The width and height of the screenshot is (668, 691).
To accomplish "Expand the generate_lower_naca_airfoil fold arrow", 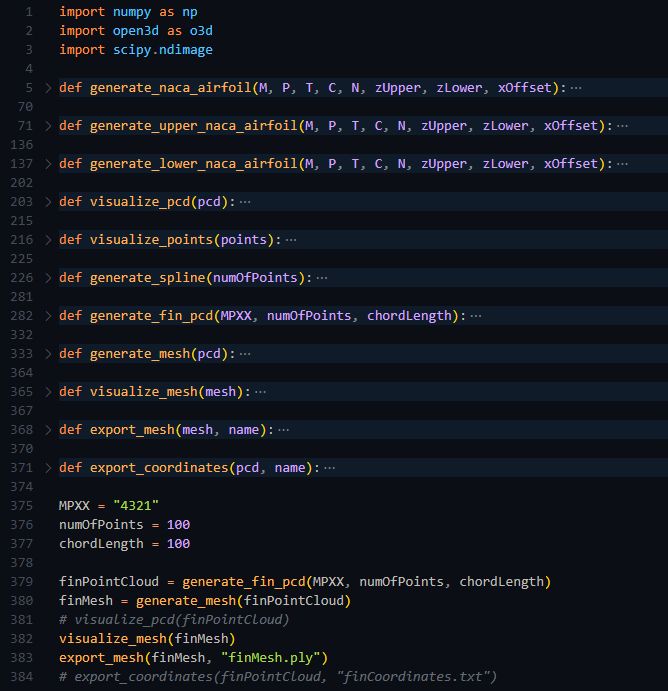I will point(48,164).
